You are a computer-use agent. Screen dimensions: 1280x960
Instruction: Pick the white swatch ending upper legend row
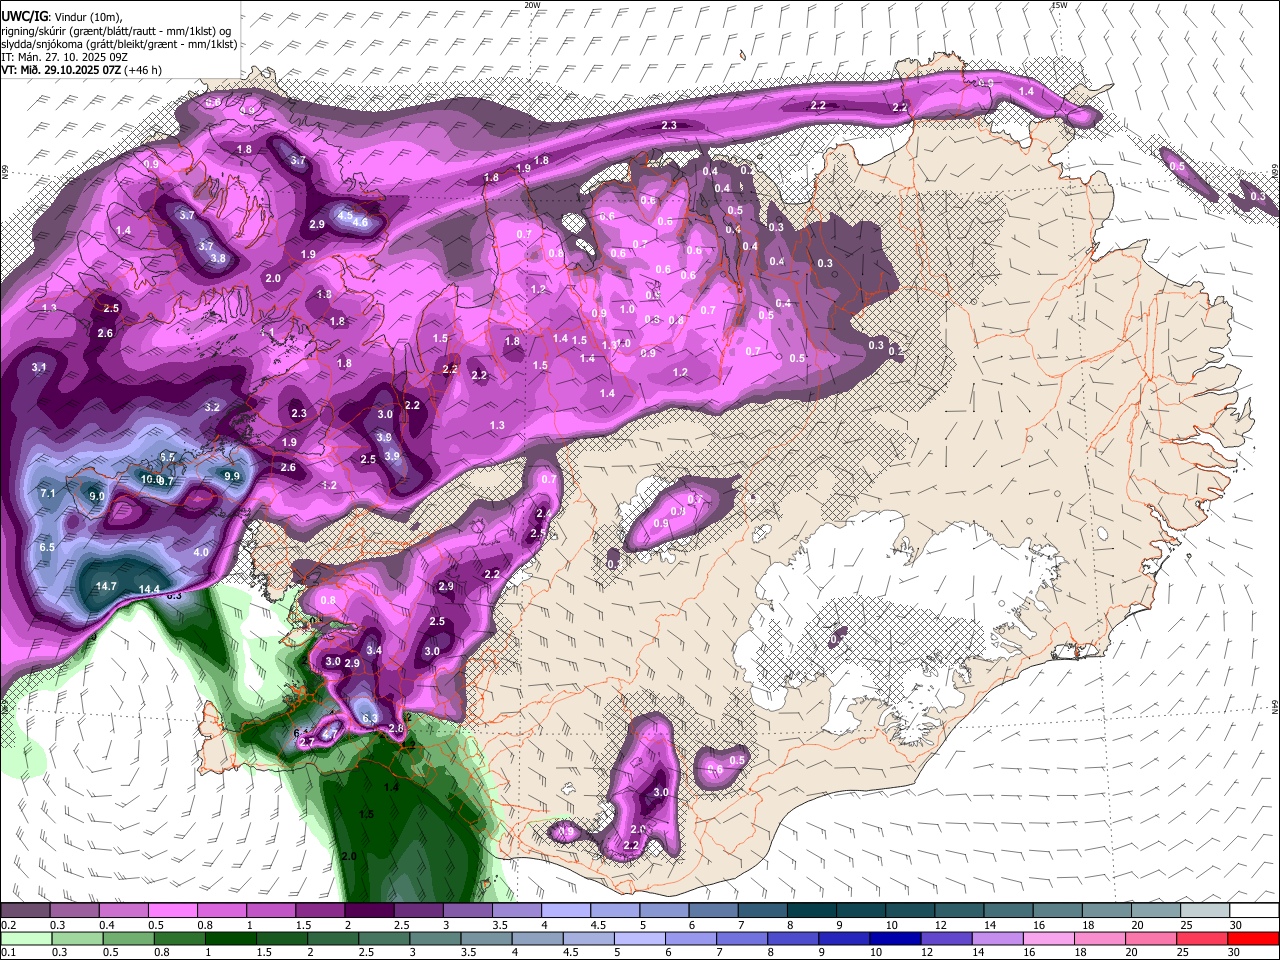tap(1254, 911)
